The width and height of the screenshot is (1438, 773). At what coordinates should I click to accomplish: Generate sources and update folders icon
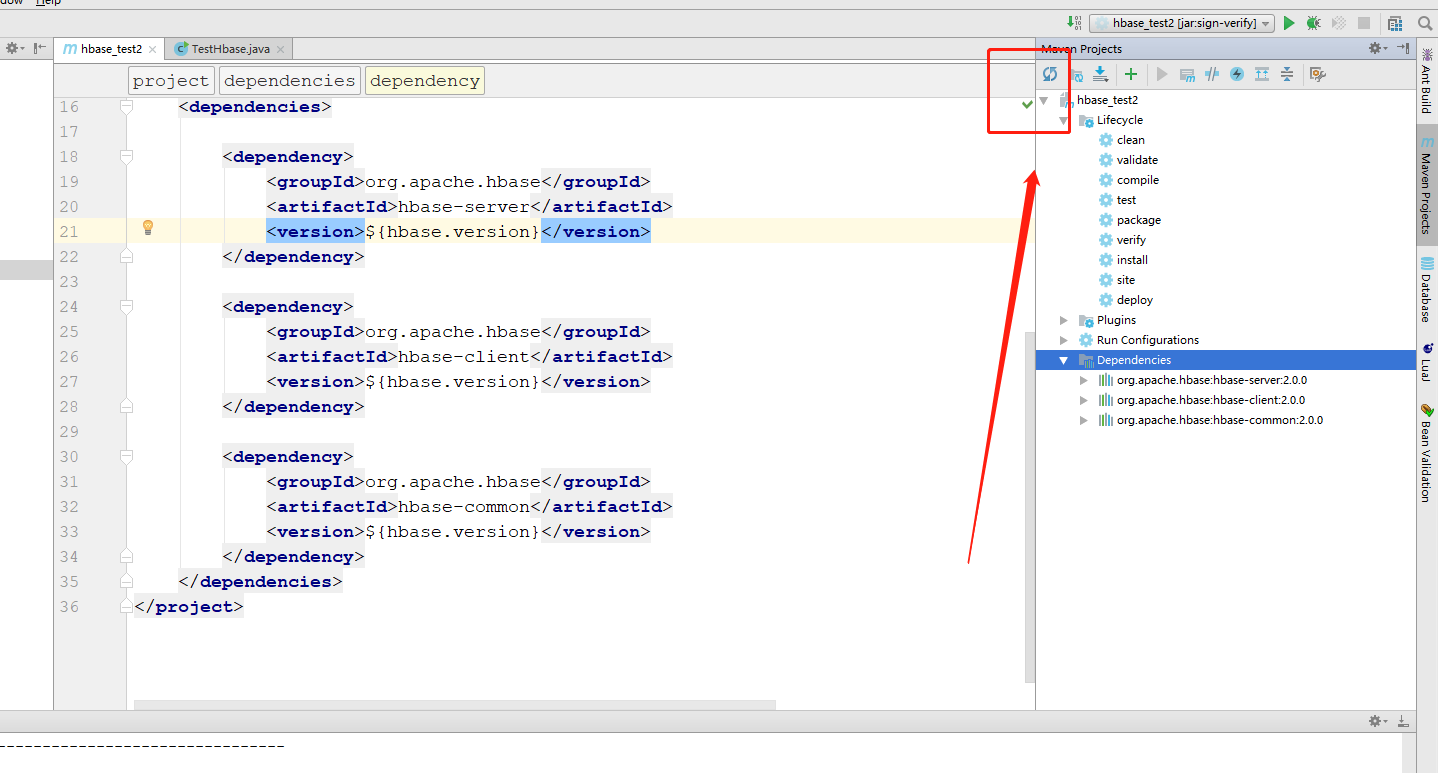1076,74
